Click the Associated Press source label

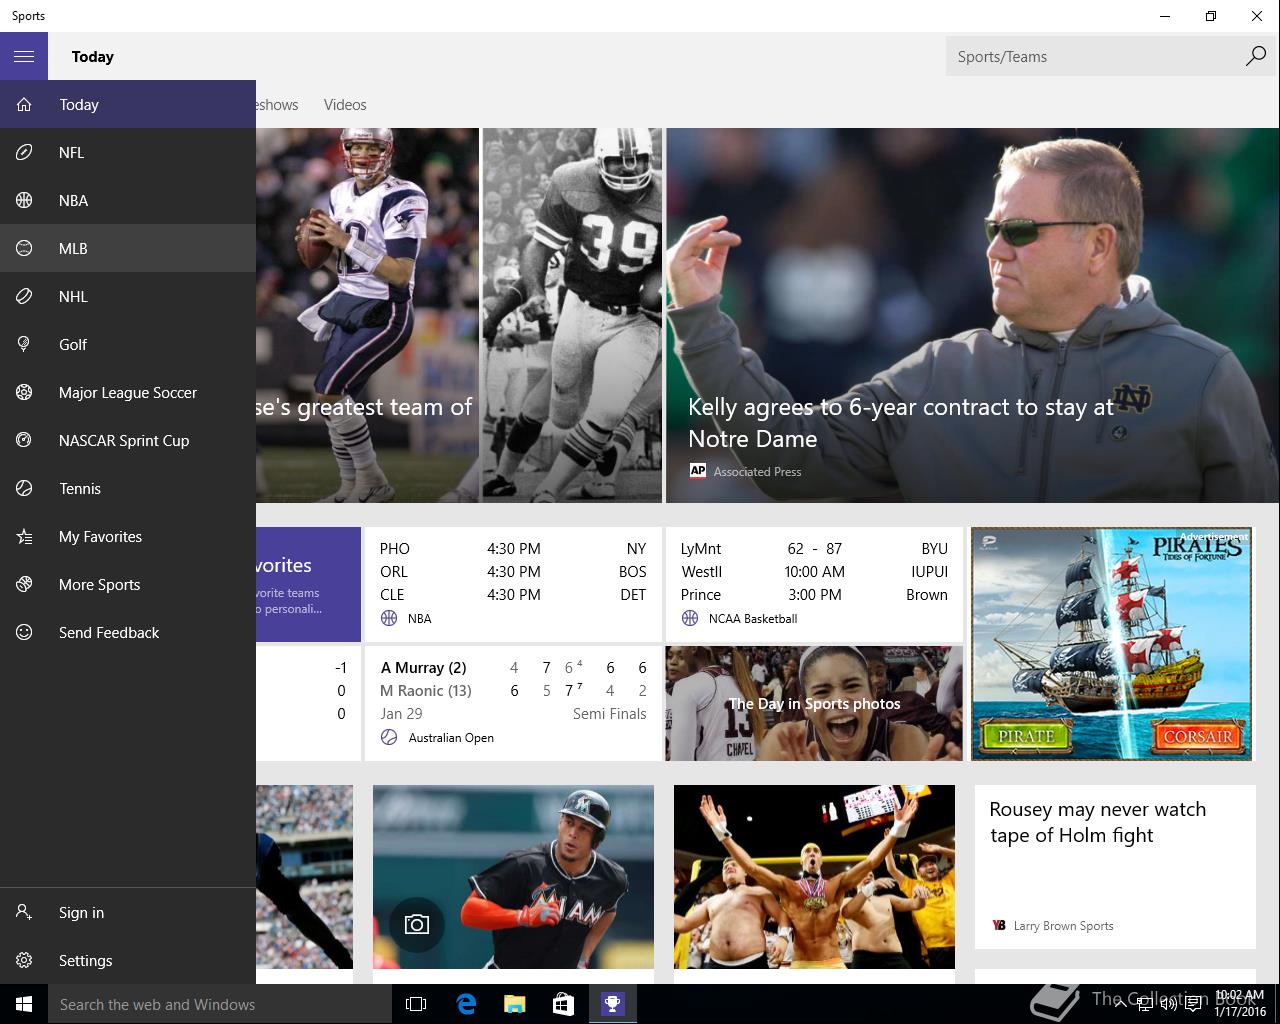pyautogui.click(x=757, y=471)
